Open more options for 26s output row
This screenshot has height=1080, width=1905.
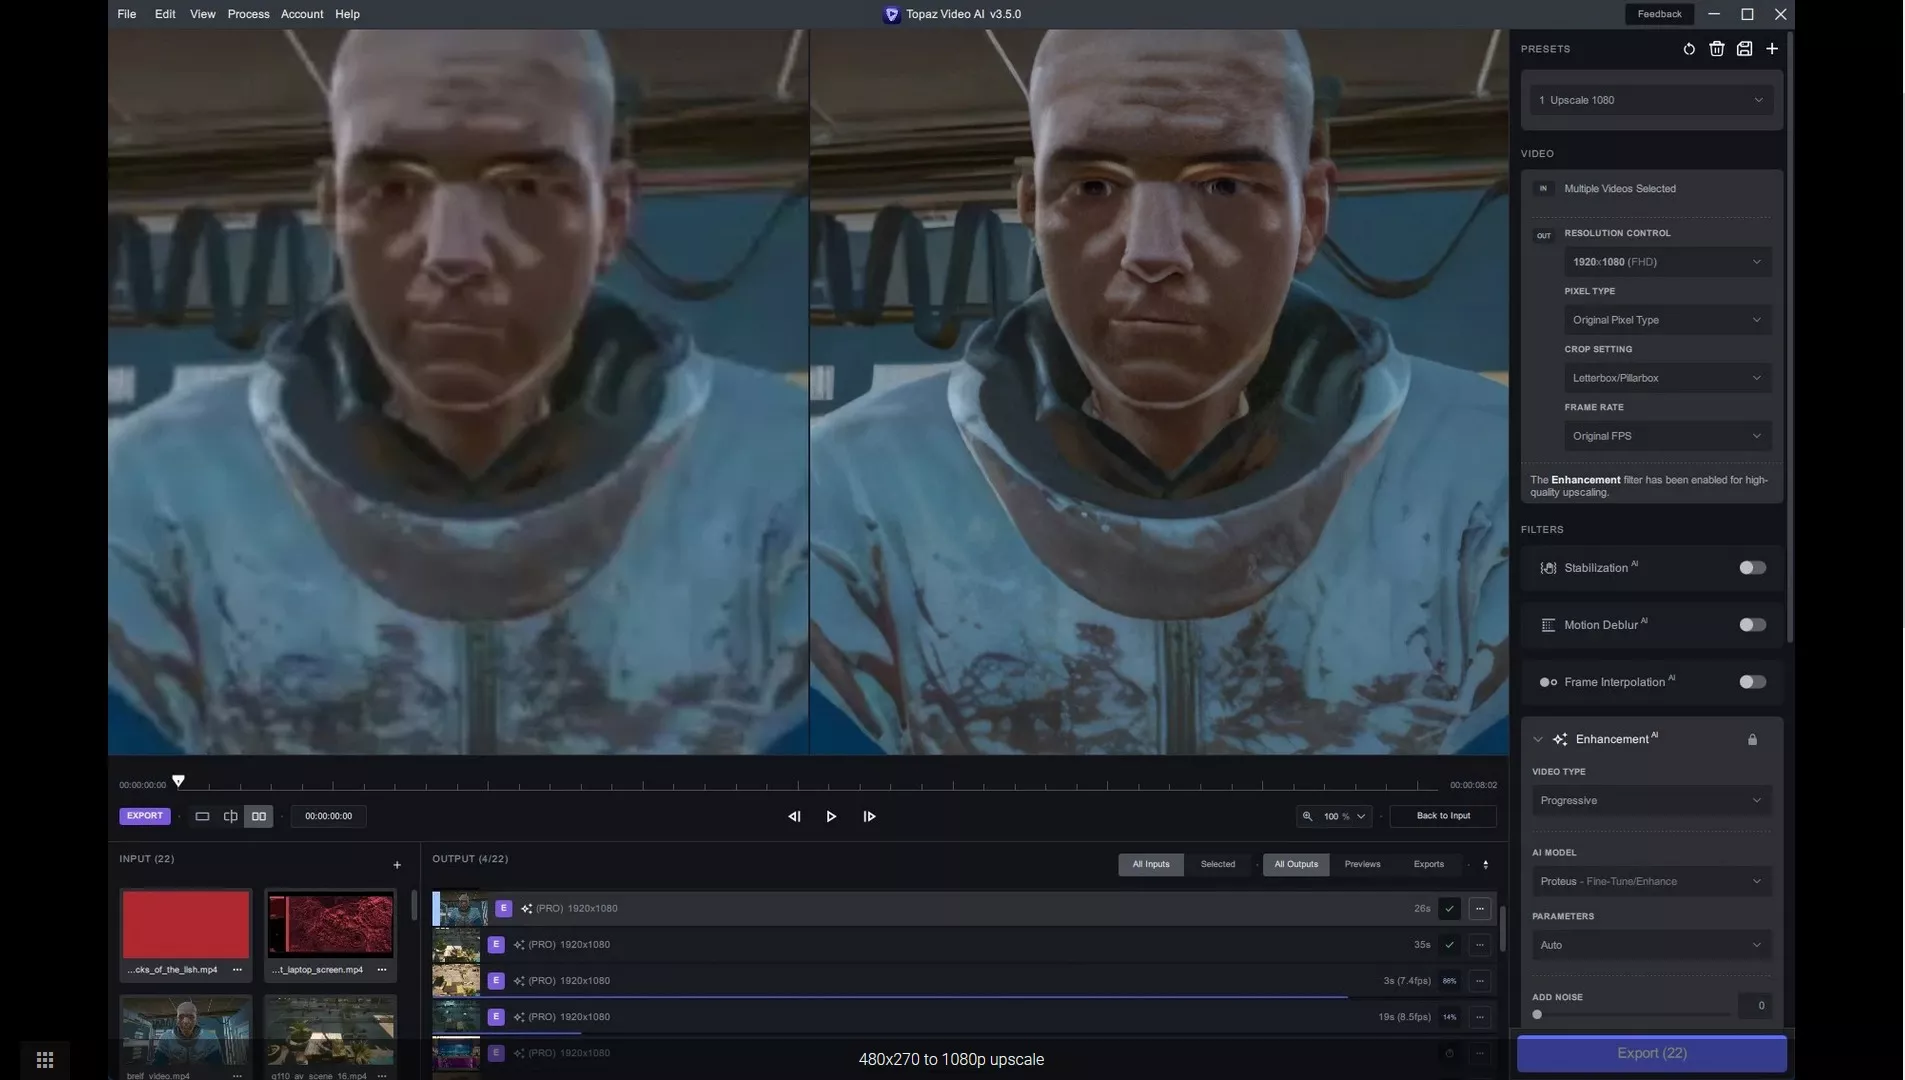coord(1480,909)
